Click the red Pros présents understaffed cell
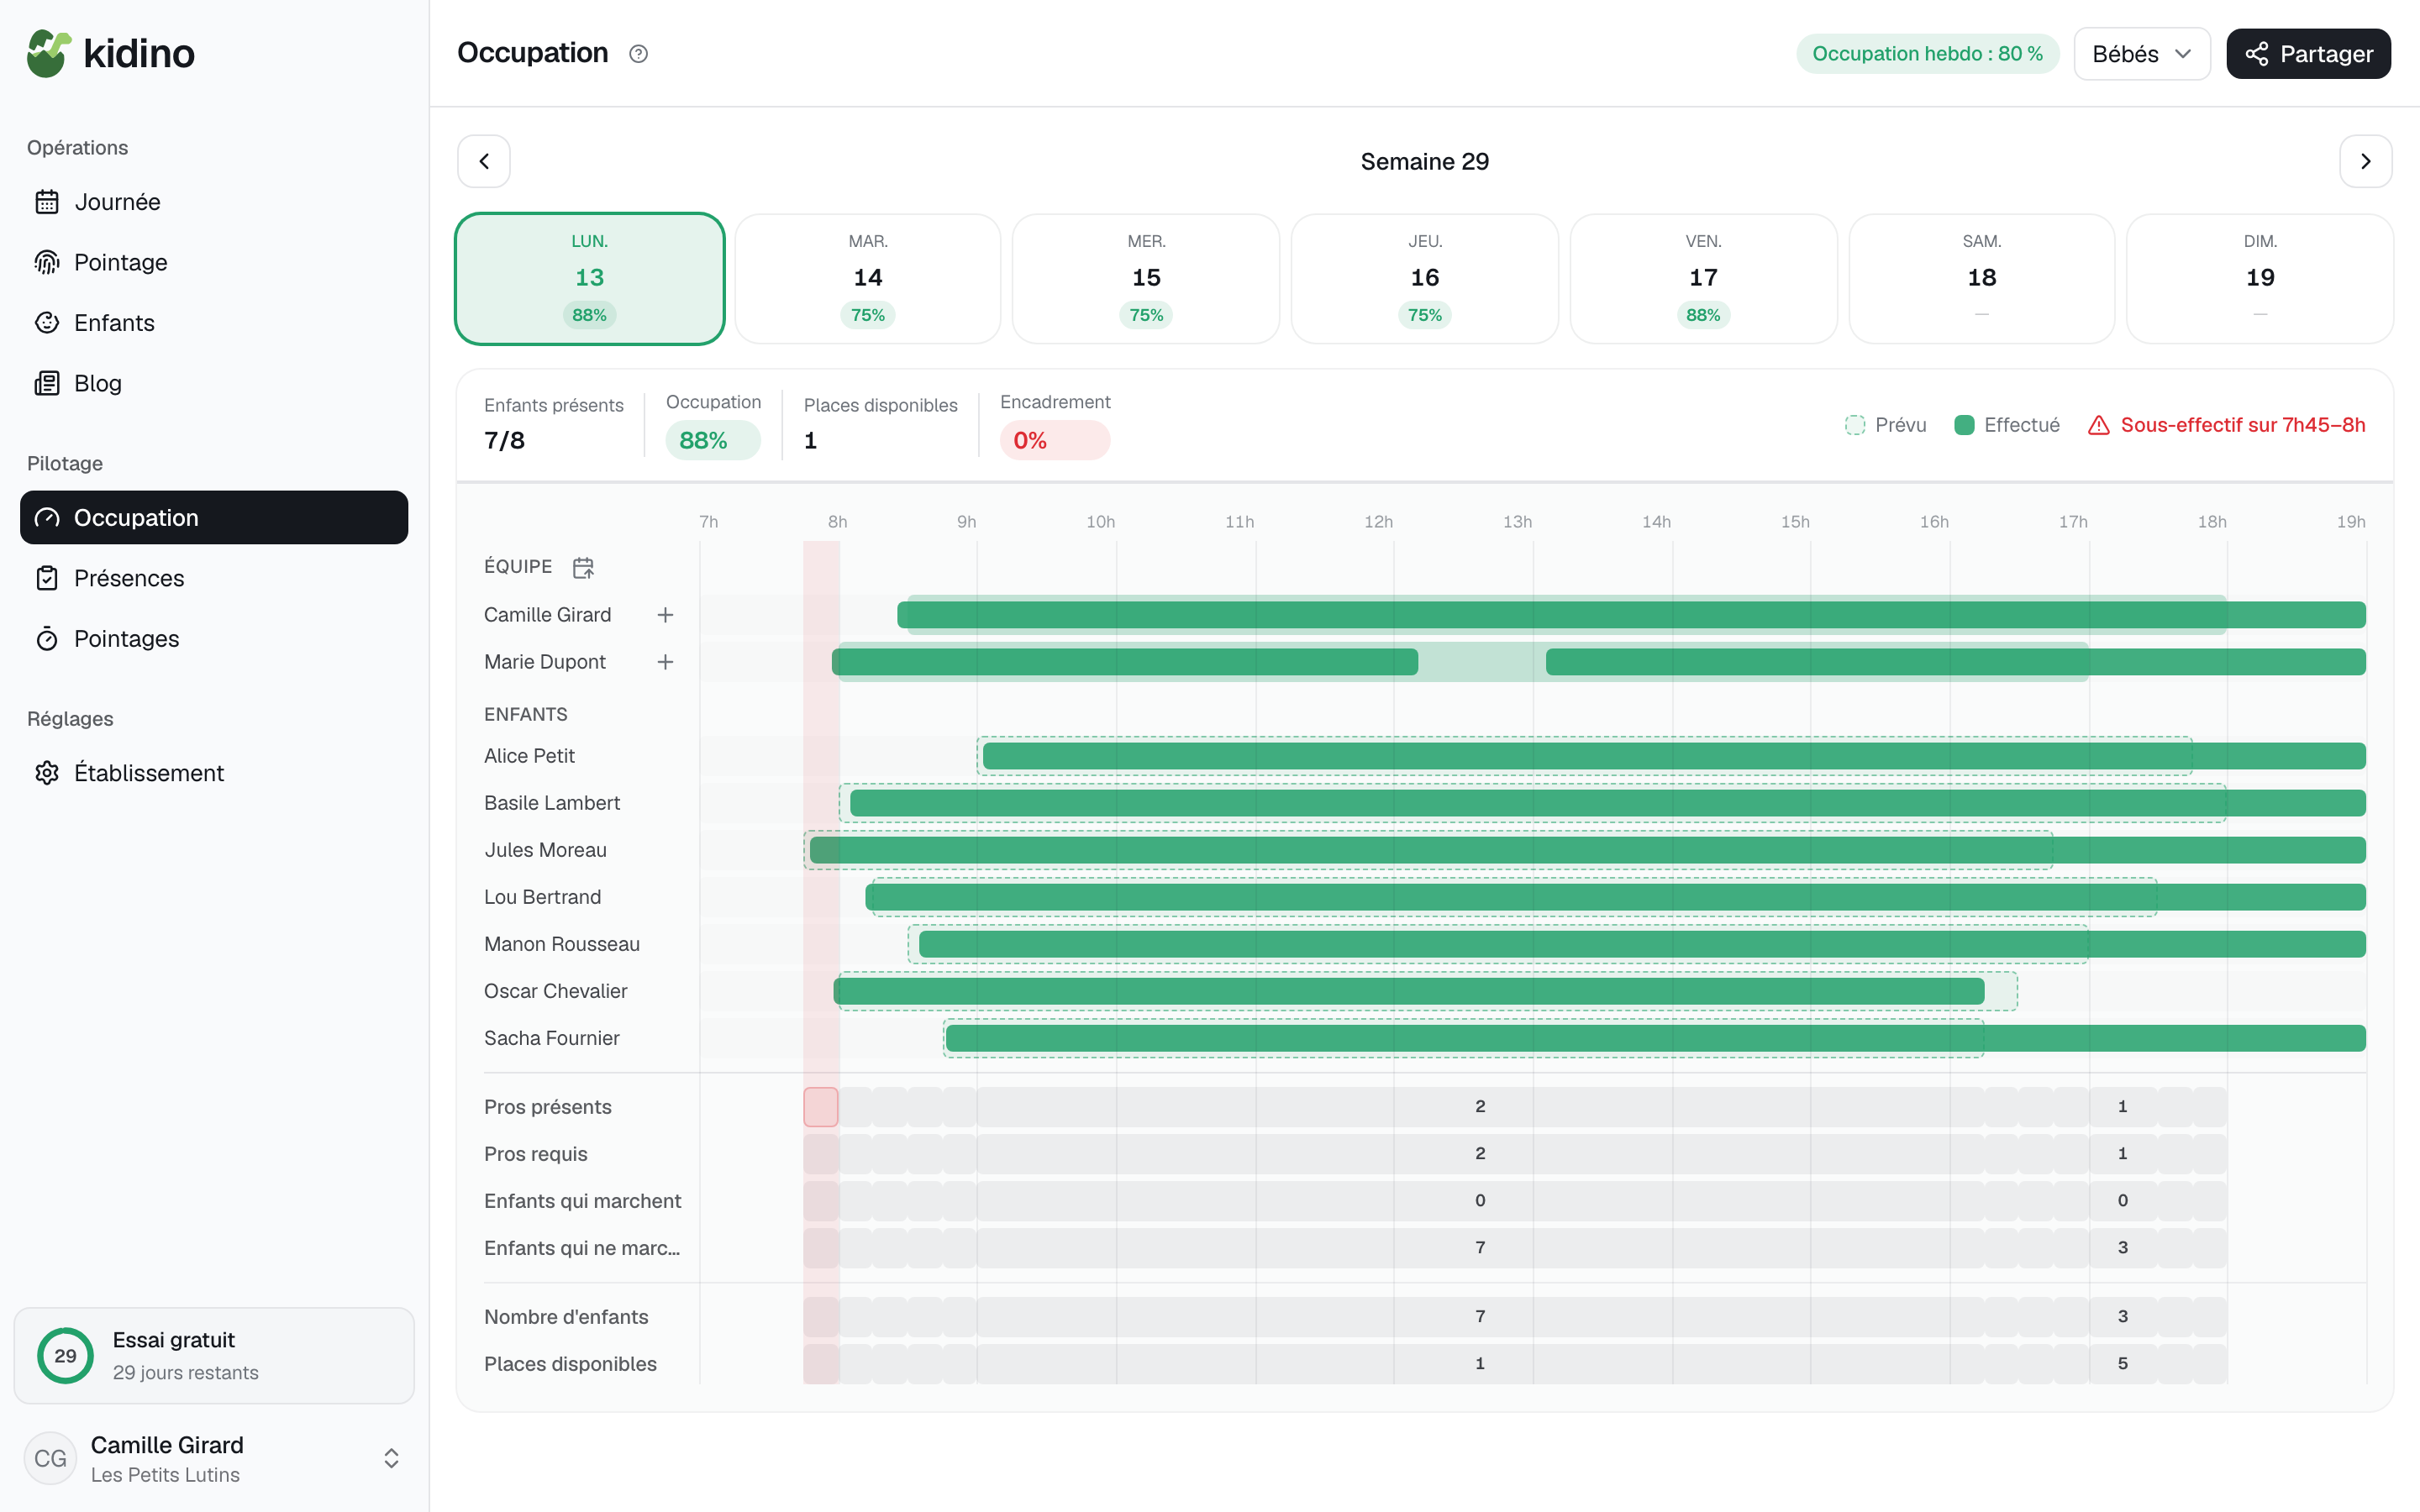This screenshot has height=1512, width=2420. tap(821, 1107)
